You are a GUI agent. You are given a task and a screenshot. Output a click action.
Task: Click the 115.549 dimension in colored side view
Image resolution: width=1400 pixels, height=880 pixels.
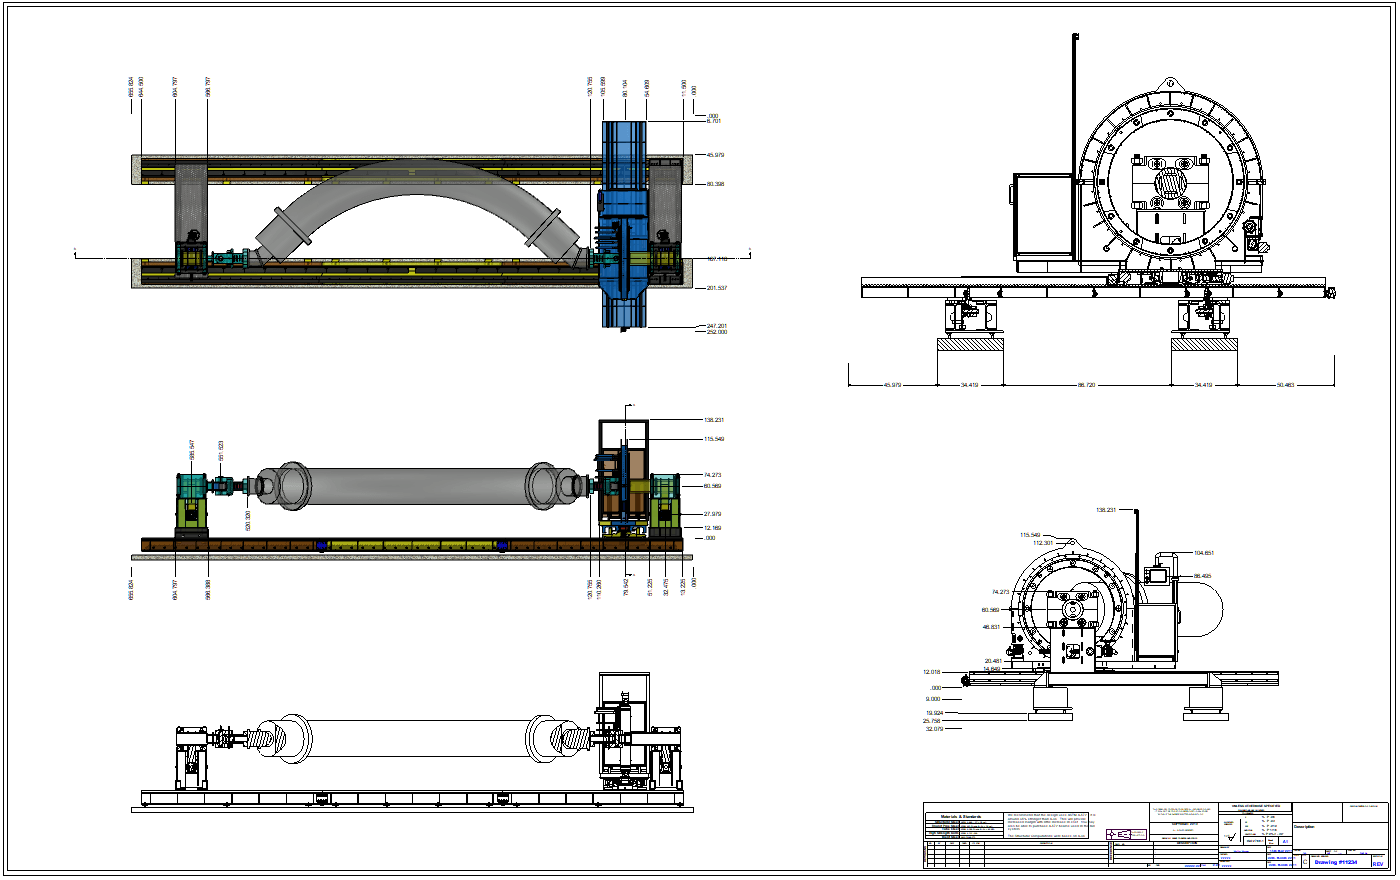tap(713, 439)
